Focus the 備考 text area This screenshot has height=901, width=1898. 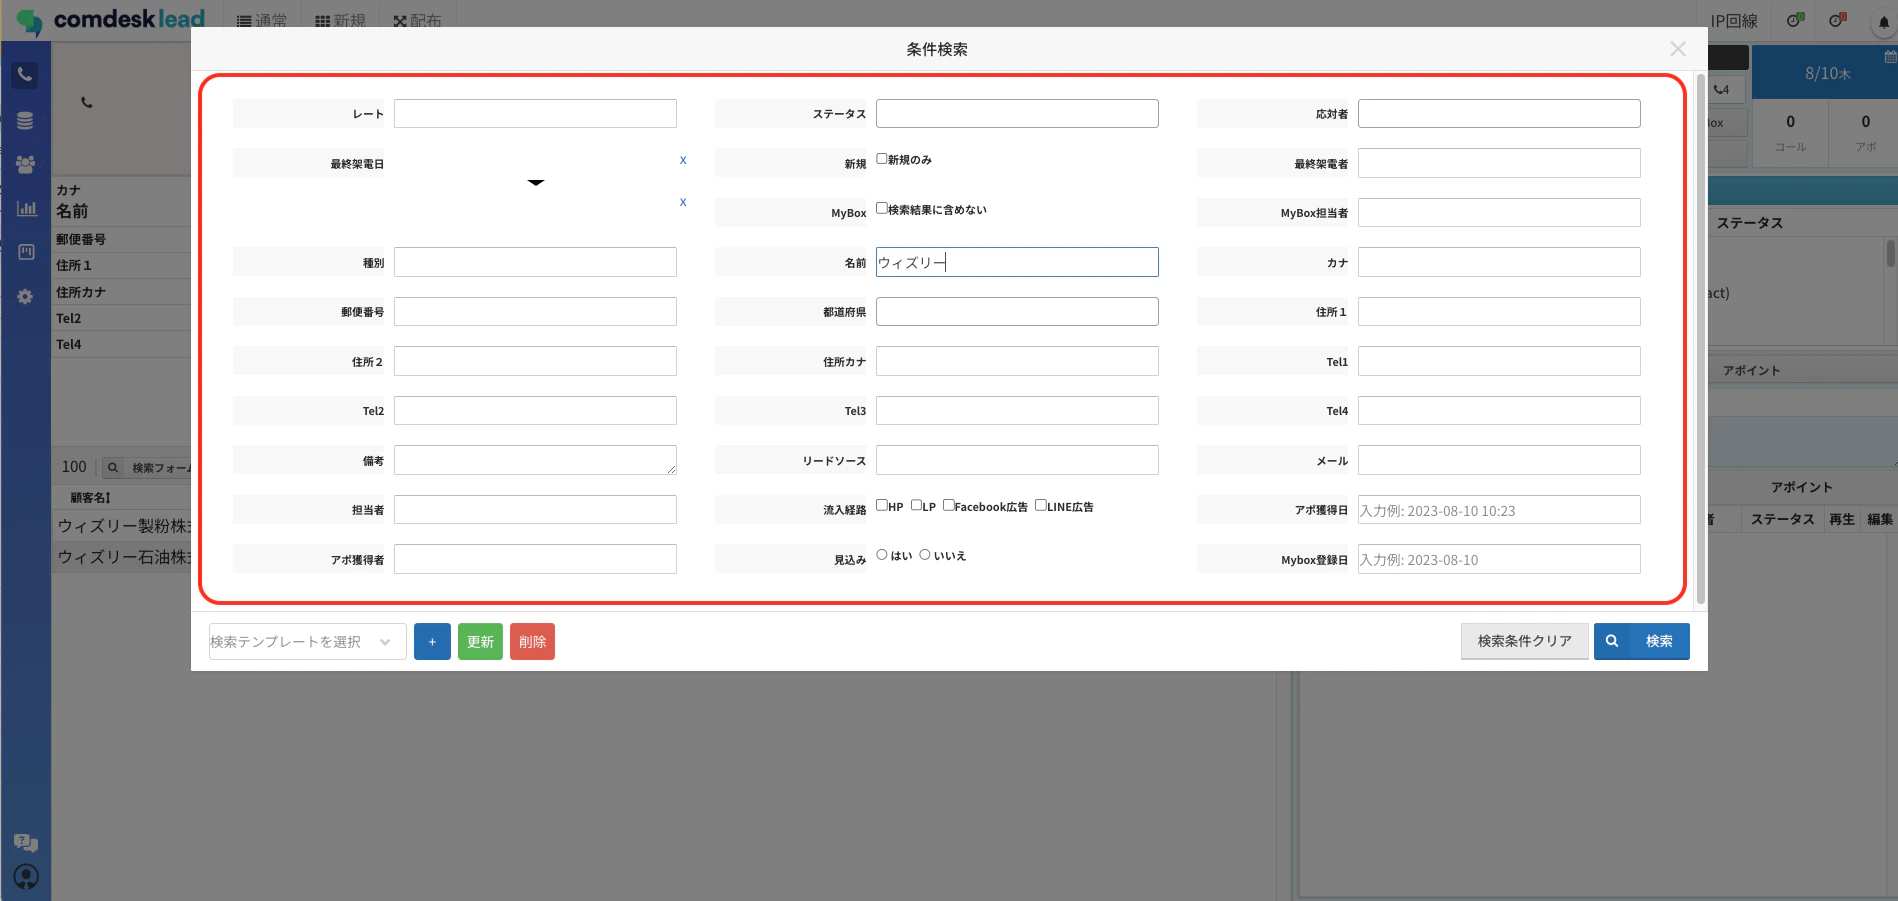(x=535, y=460)
